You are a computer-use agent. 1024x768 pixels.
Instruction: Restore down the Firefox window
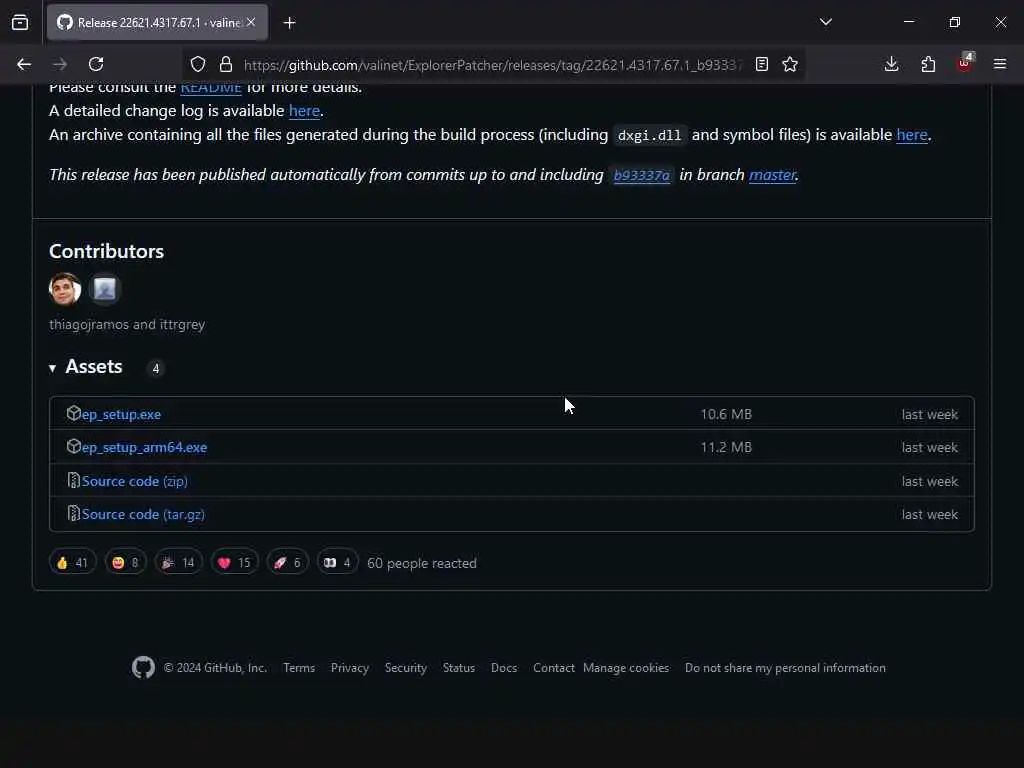pos(954,22)
